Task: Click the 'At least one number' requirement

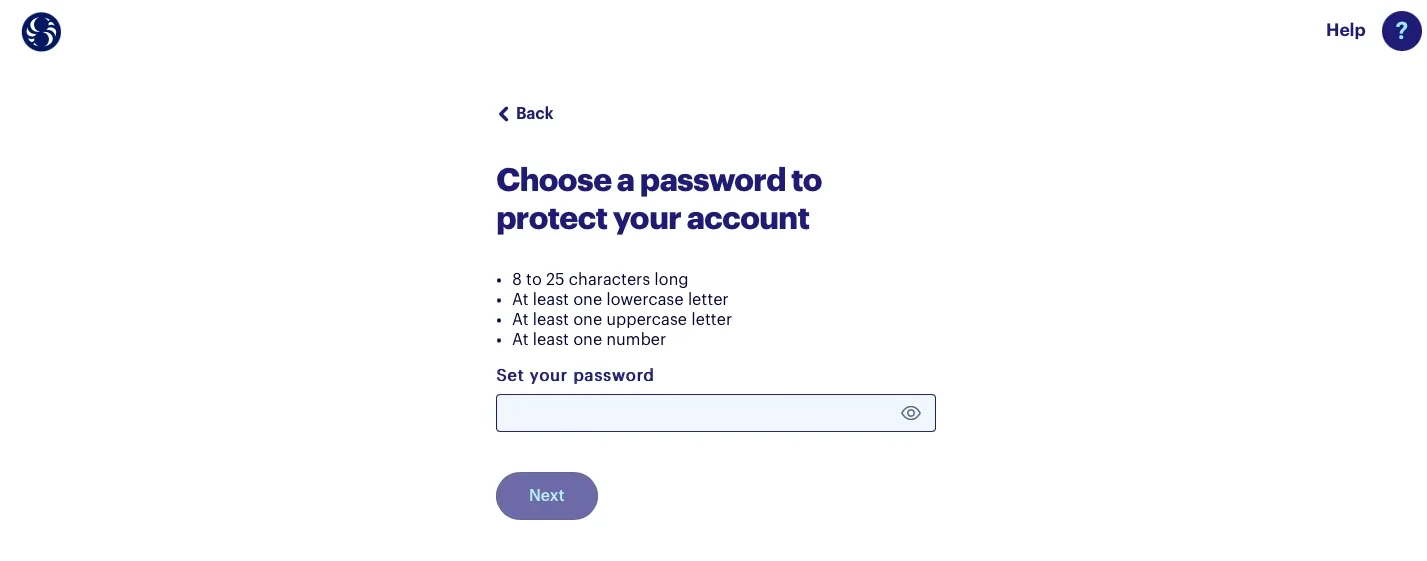Action: pos(589,339)
